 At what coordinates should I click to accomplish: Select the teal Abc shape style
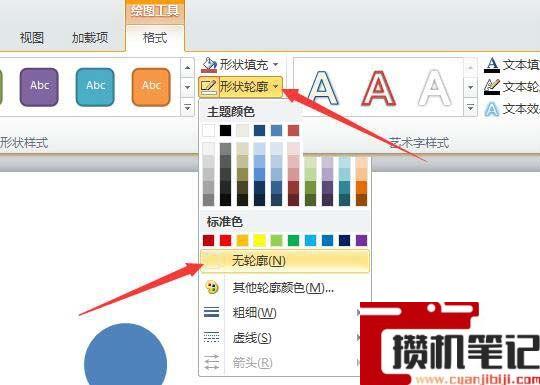pyautogui.click(x=95, y=87)
